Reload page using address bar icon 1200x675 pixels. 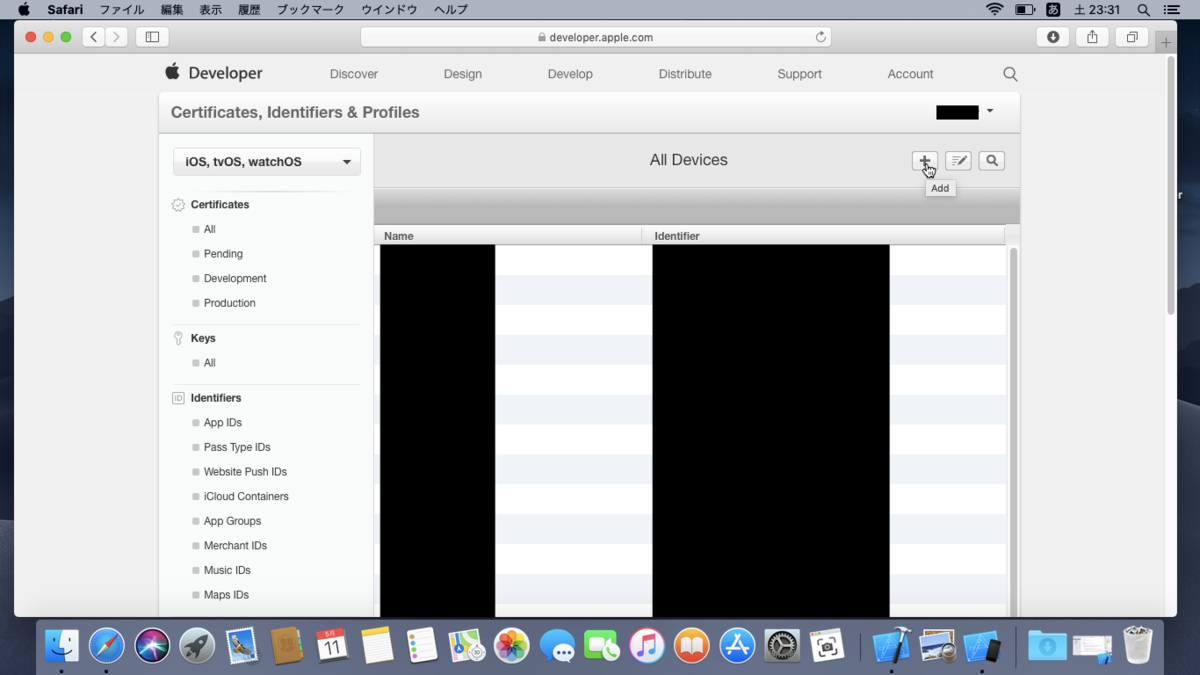point(821,37)
